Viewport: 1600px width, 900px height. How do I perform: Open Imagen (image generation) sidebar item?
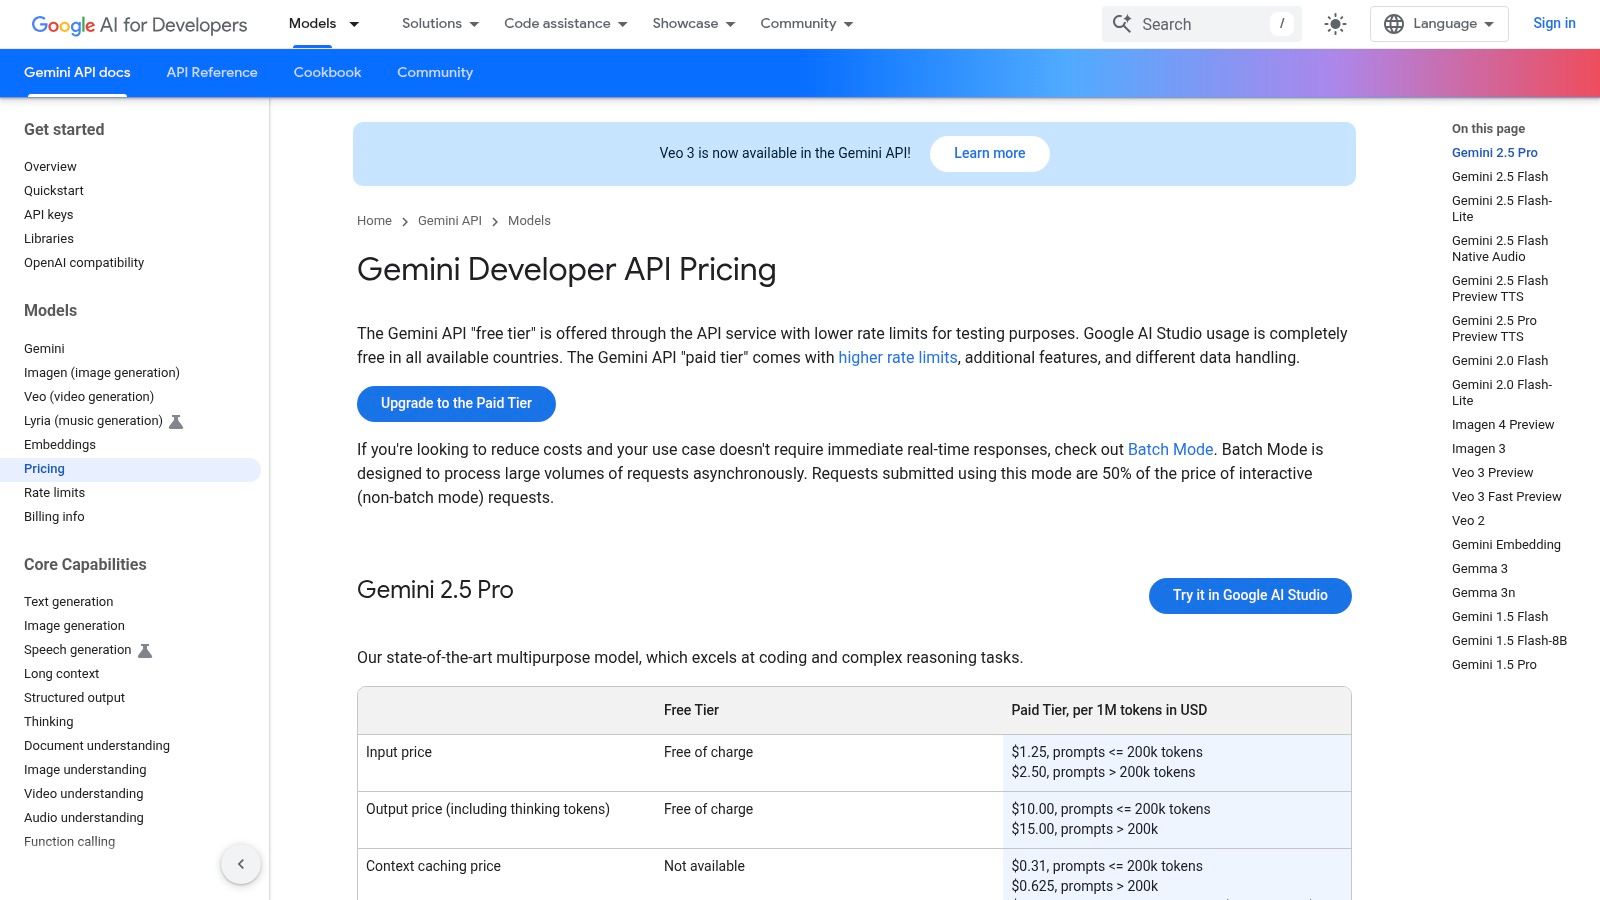pyautogui.click(x=102, y=373)
